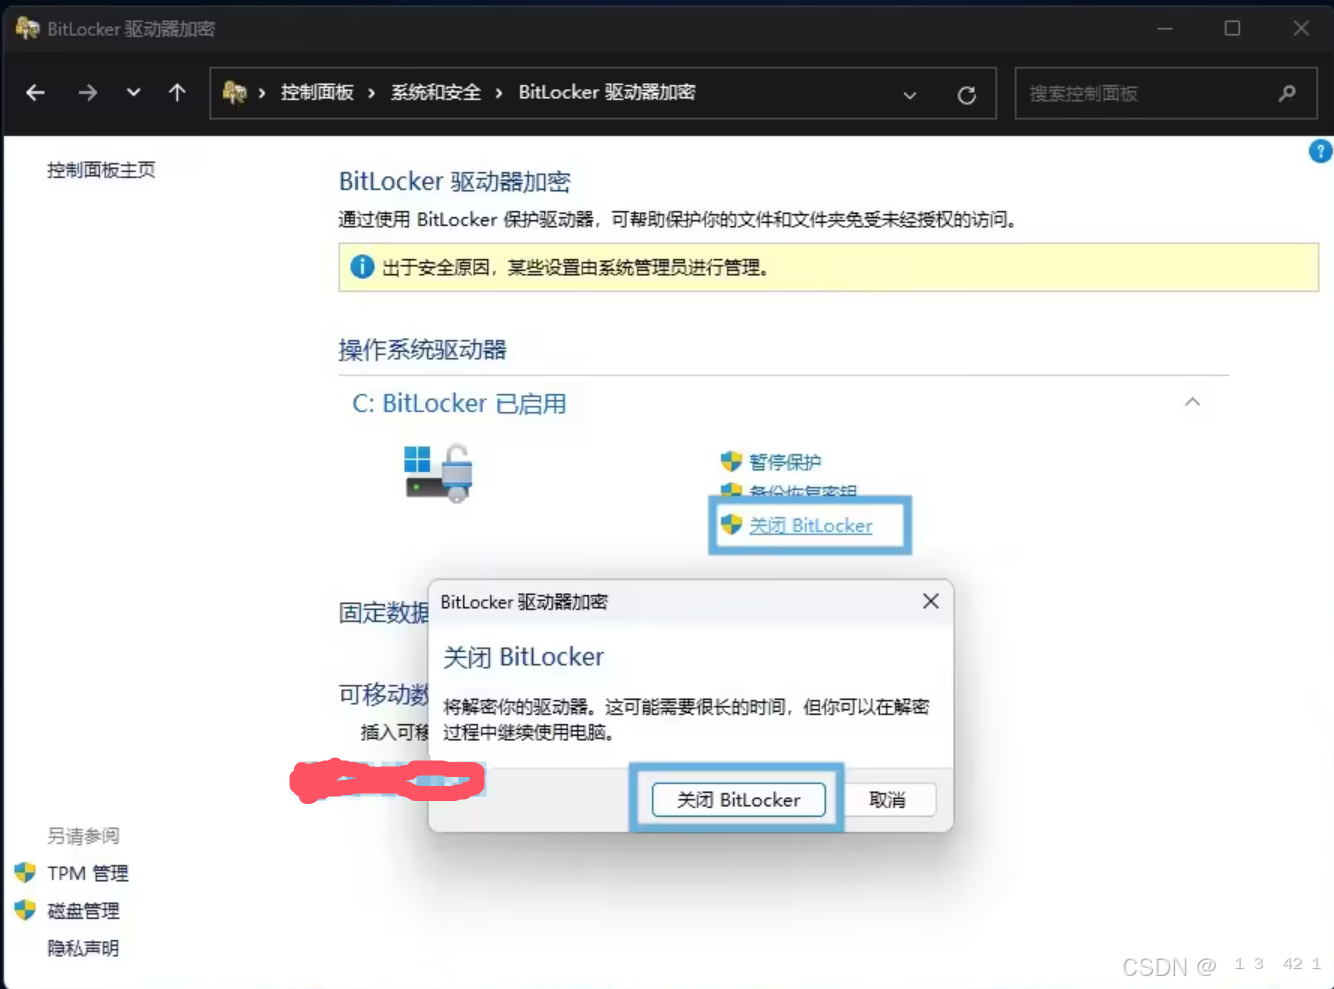Open the address bar dropdown arrow
Image resolution: width=1334 pixels, height=989 pixels.
point(910,95)
